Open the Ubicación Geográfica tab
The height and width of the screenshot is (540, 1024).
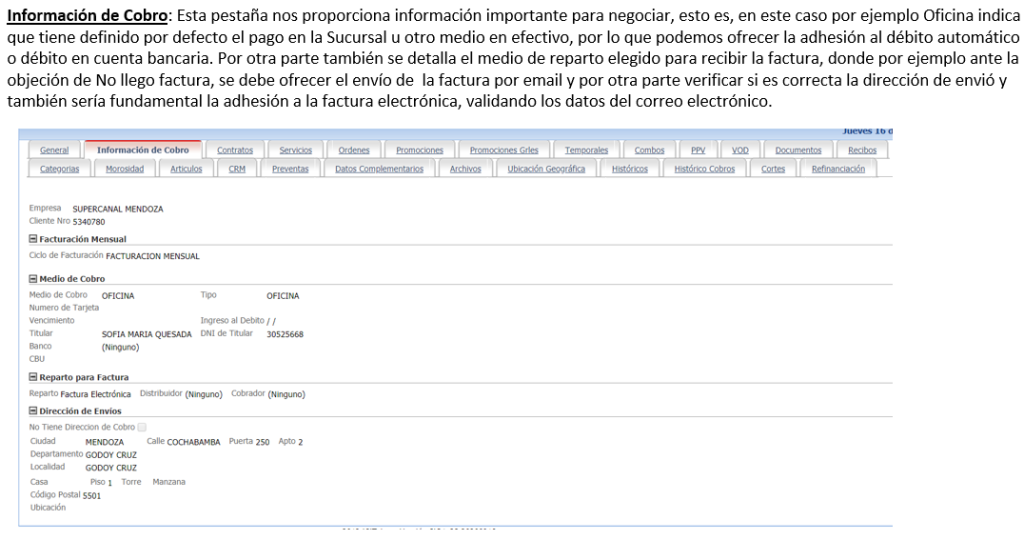[546, 169]
